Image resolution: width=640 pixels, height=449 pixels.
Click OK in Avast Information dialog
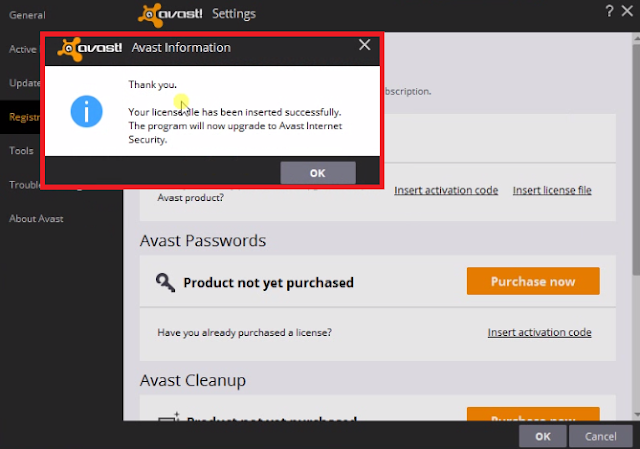318,173
